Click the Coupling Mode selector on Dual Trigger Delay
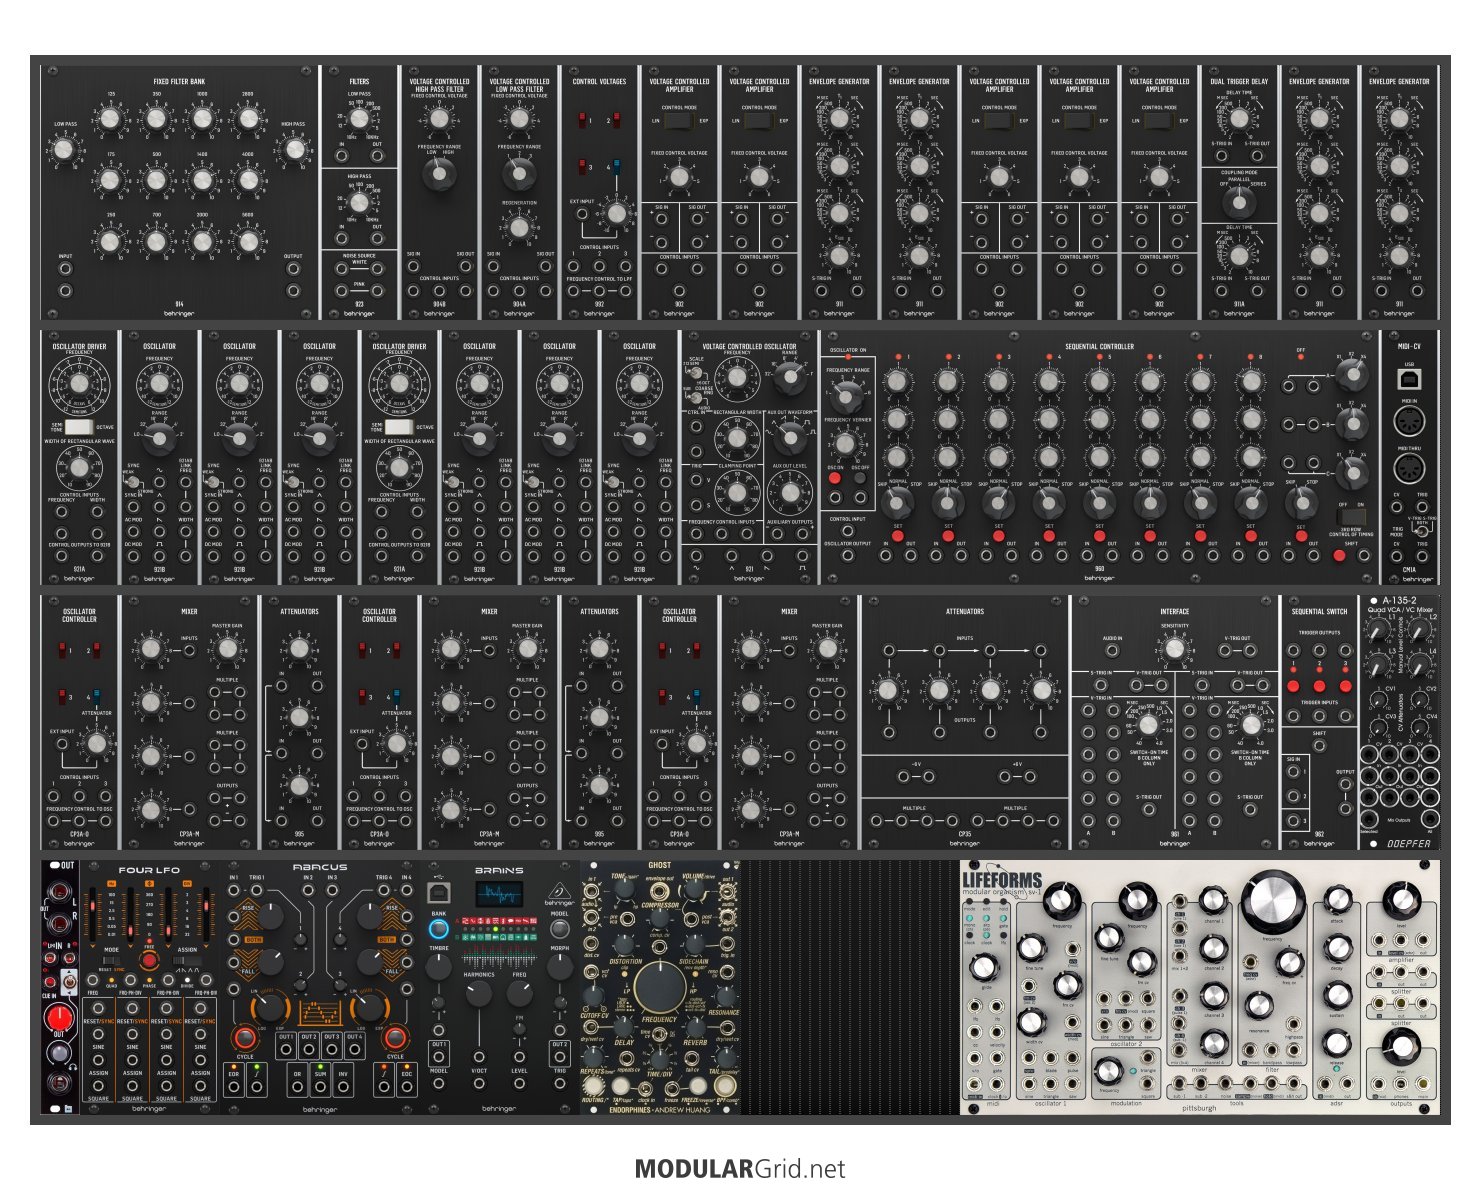Image resolution: width=1481 pixels, height=1190 pixels. pyautogui.click(x=1239, y=202)
